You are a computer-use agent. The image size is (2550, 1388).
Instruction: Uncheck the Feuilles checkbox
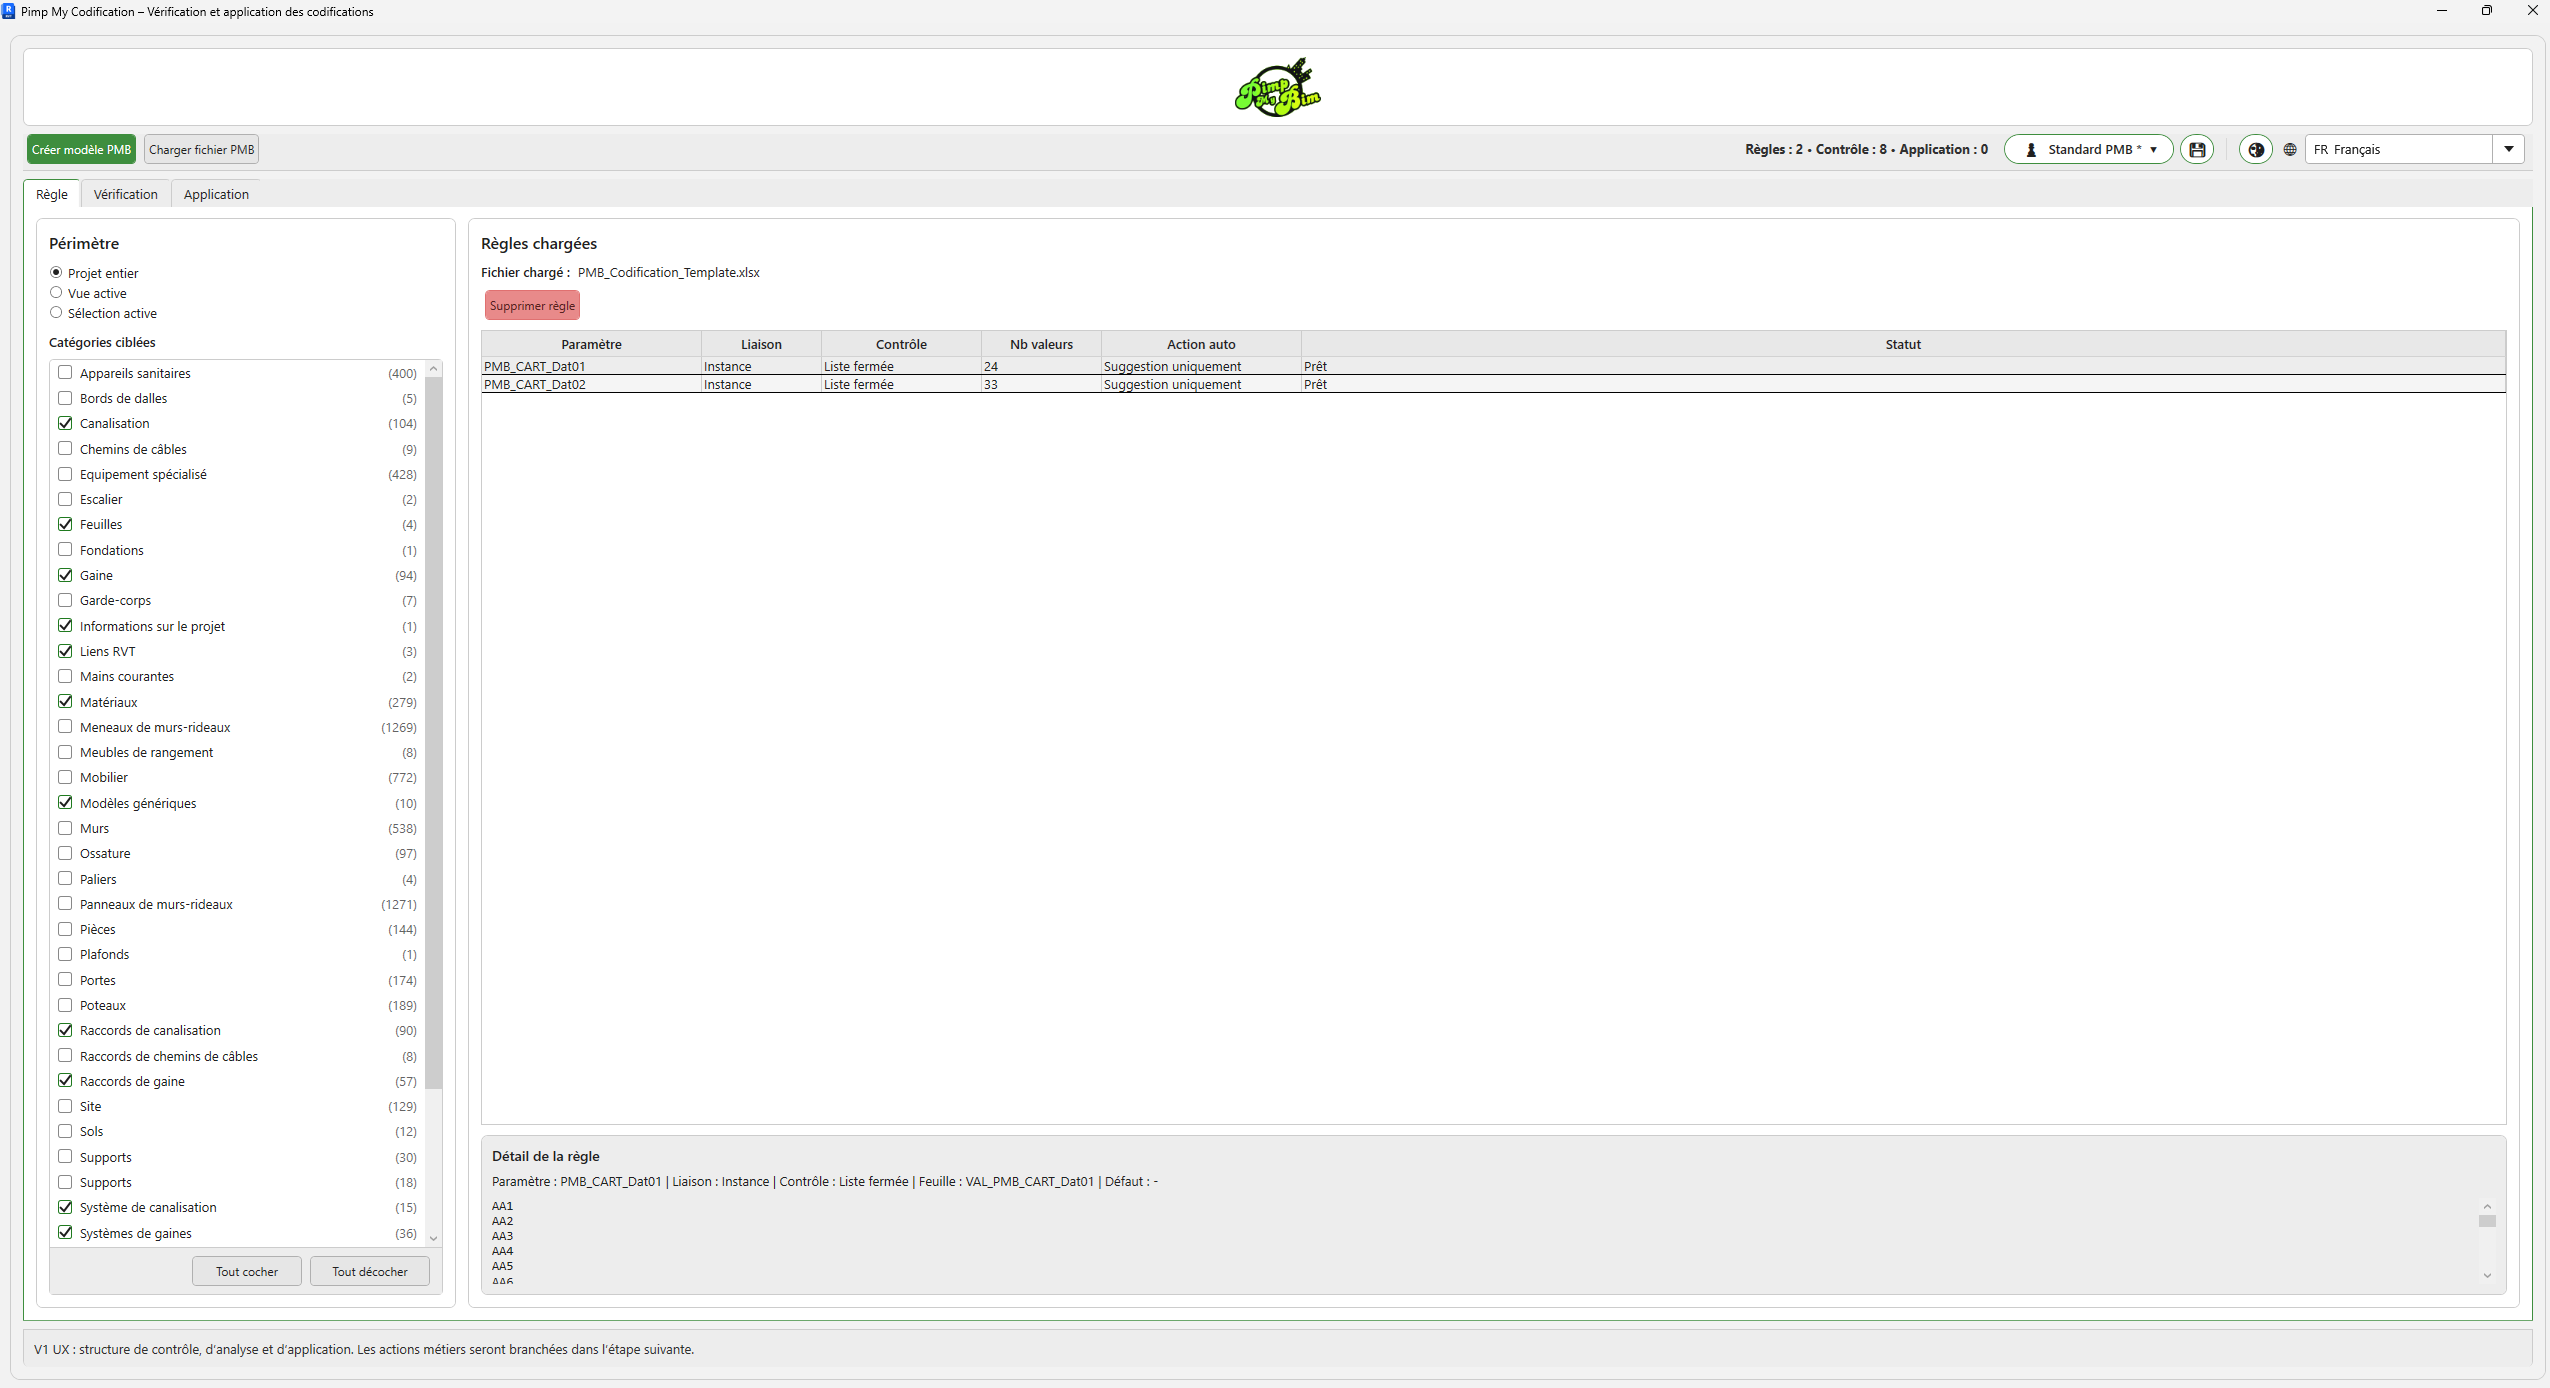[65, 524]
